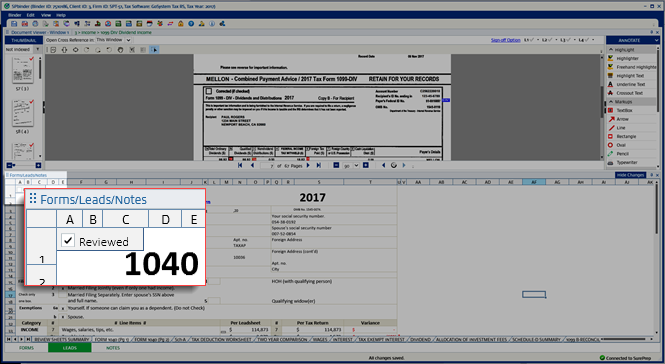Select the Freehand Highlighter tool
This screenshot has height=364, width=665.
[632, 67]
